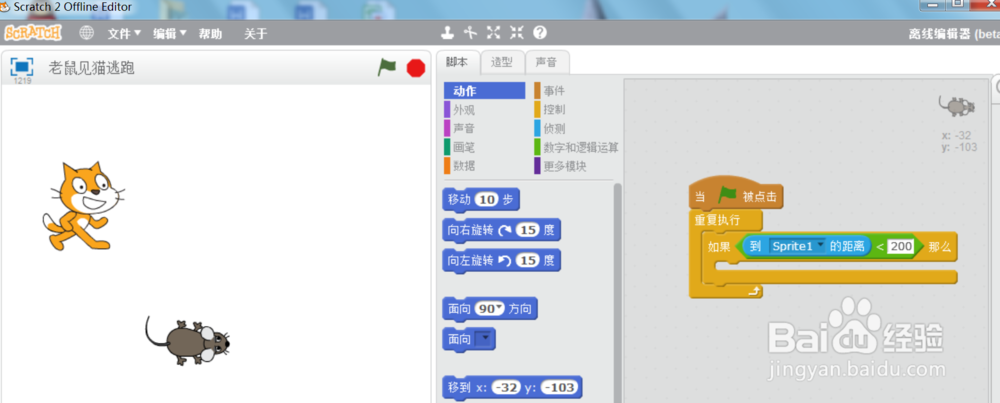
Task: Select the duplicate stamp tool
Action: tap(450, 33)
